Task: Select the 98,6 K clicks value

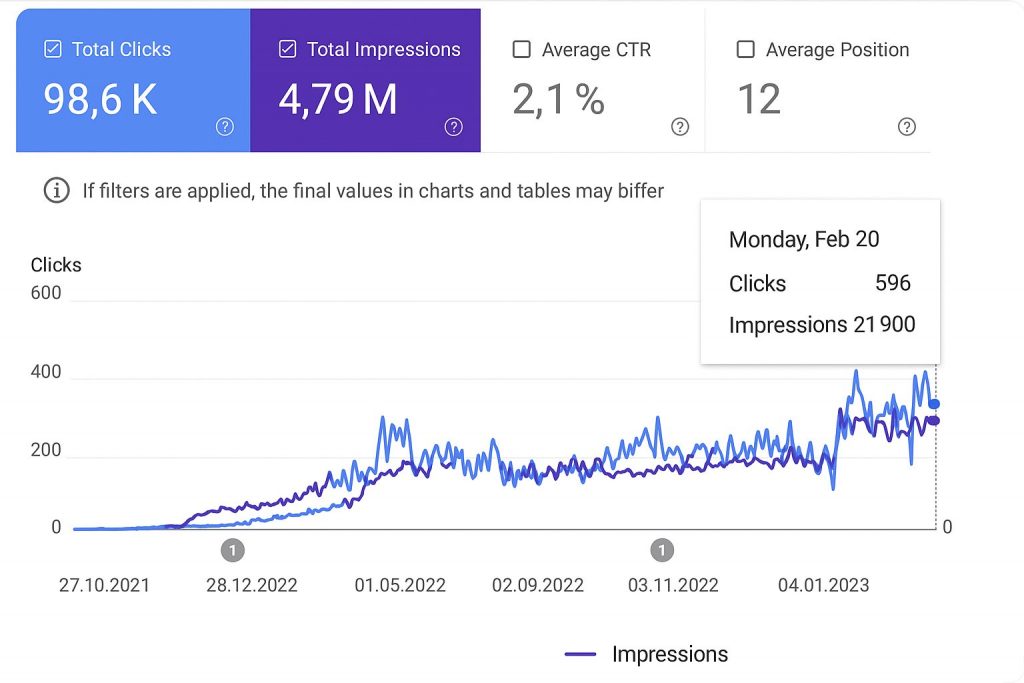Action: tap(100, 99)
